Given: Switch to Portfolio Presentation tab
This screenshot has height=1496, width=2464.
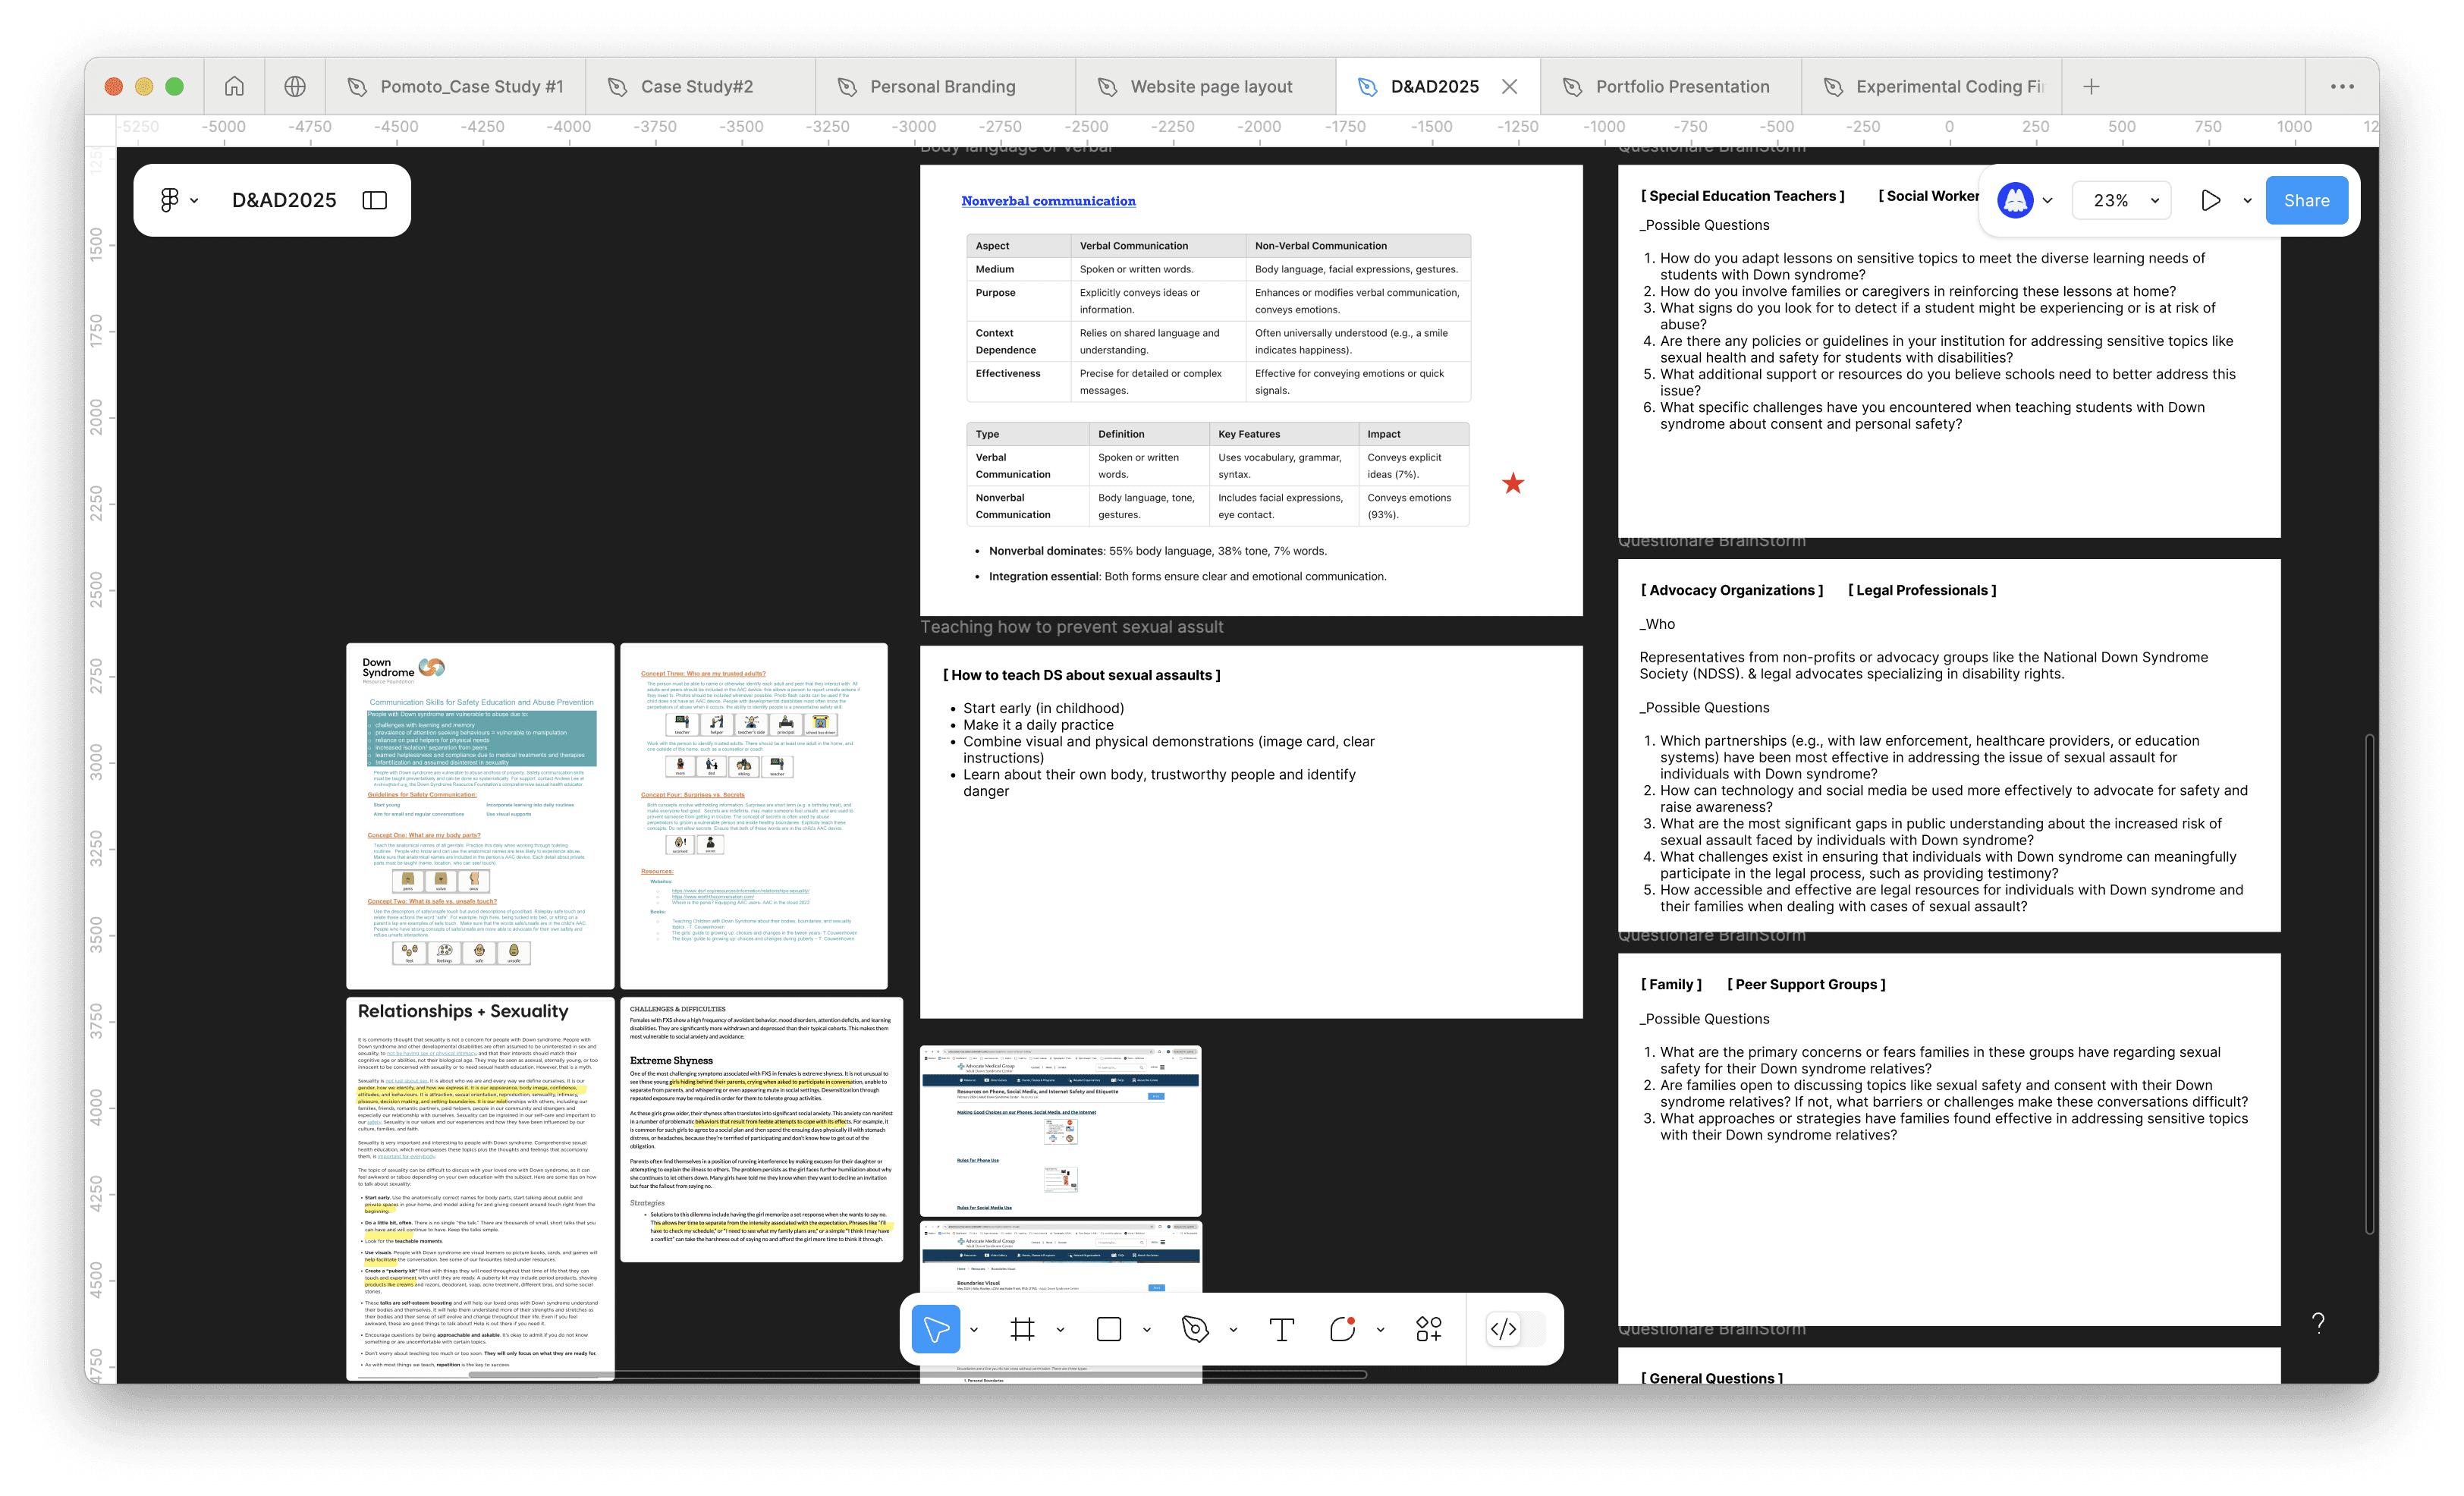Looking at the screenshot, I should coord(1671,87).
